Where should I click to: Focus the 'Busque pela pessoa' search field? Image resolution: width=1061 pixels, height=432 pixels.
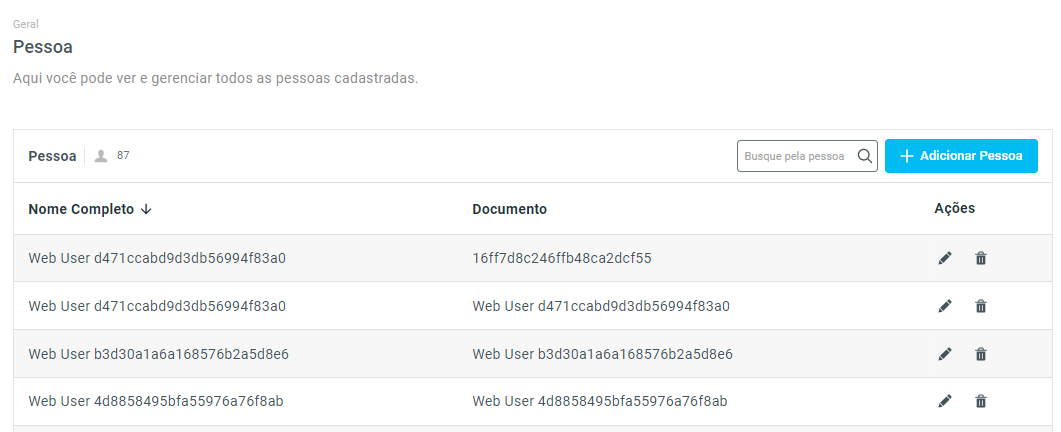[795, 156]
